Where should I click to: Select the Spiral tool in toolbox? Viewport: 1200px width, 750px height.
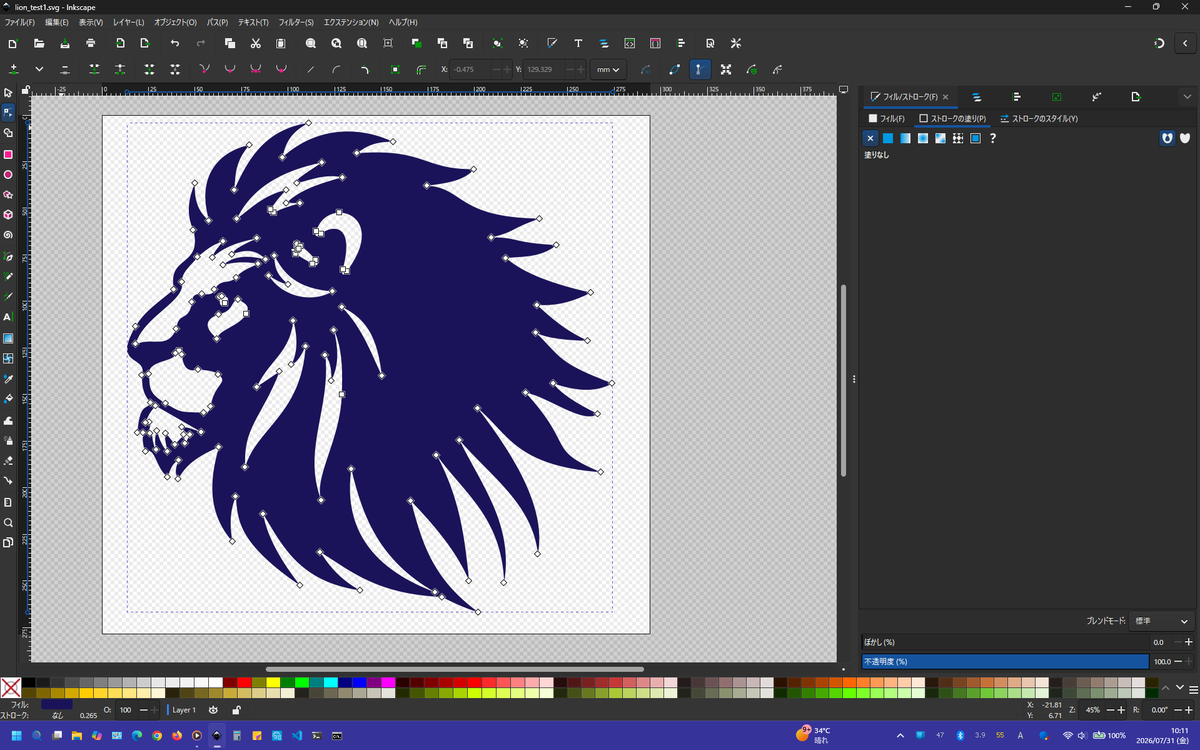click(x=8, y=235)
